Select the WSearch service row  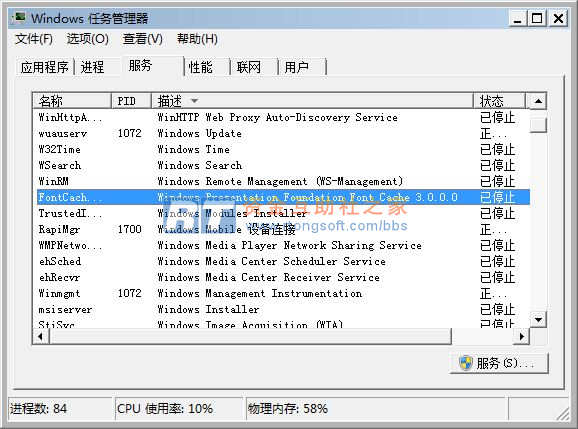tap(281, 165)
